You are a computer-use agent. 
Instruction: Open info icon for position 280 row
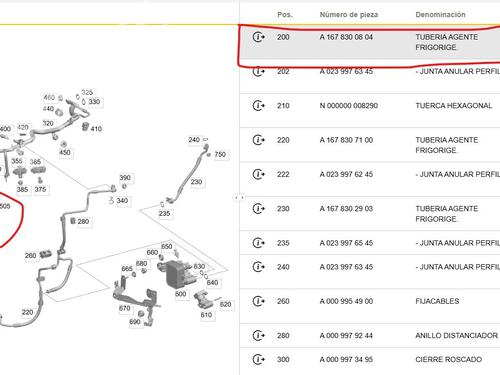click(x=259, y=335)
